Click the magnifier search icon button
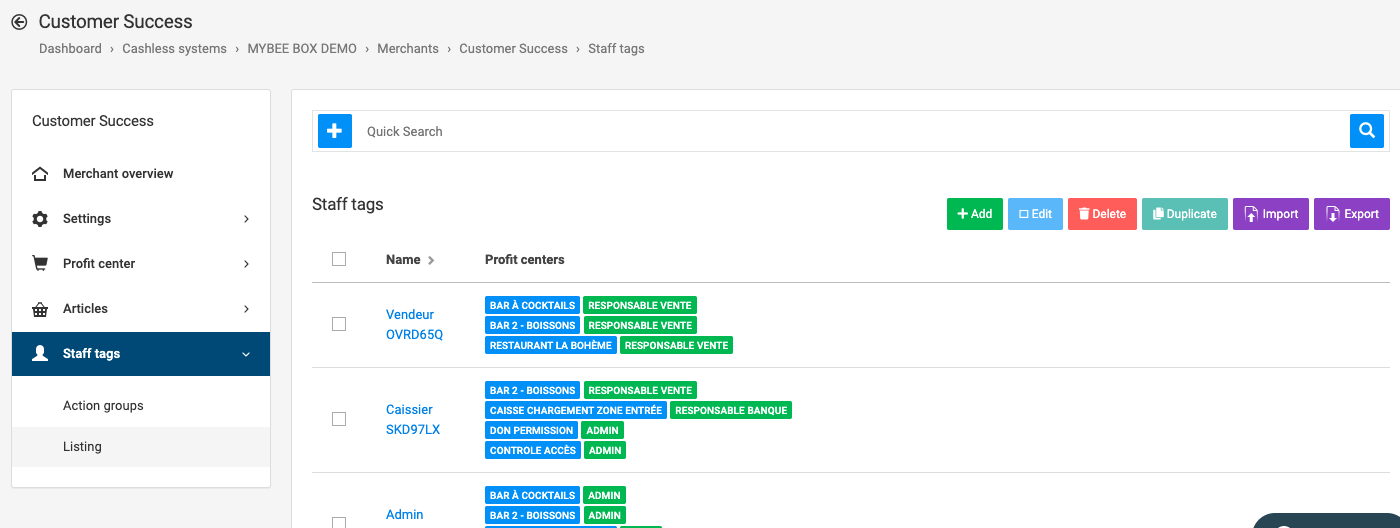 pyautogui.click(x=1367, y=131)
